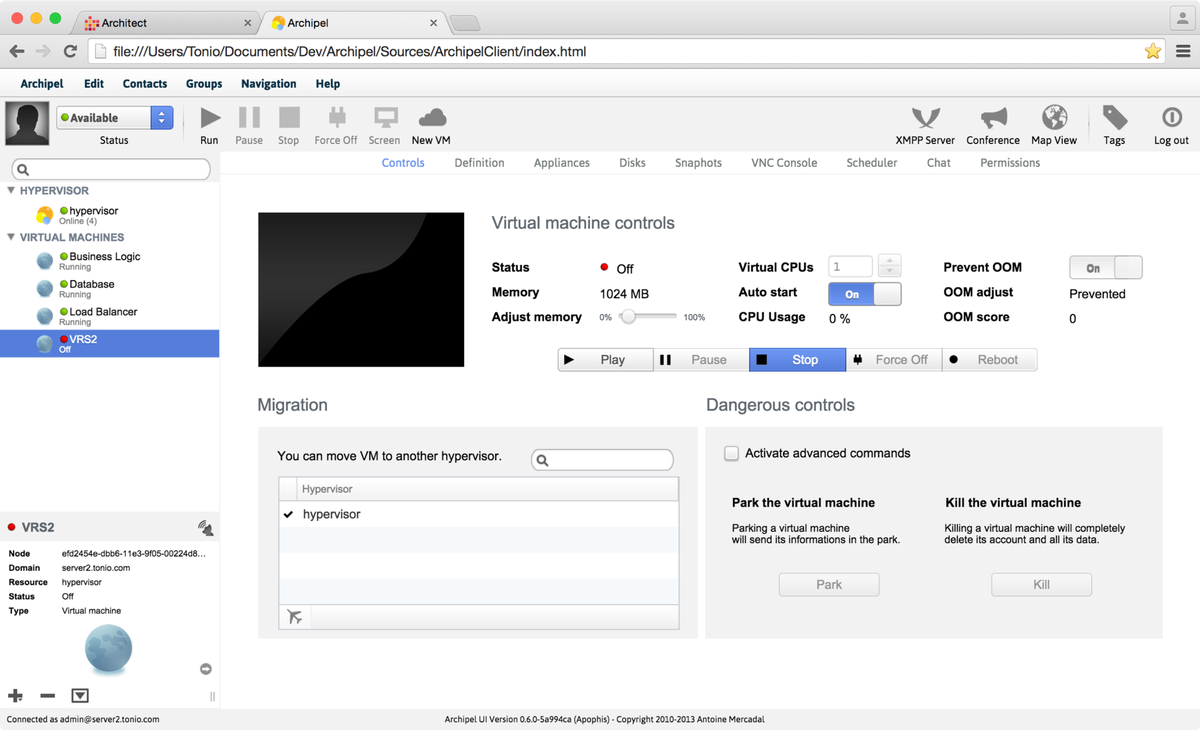Click the Play segmented button
This screenshot has height=730, width=1200.
605,360
